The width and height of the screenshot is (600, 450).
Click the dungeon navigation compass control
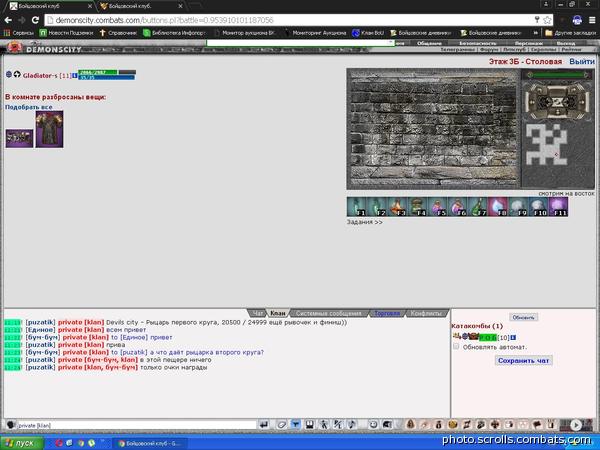(557, 101)
